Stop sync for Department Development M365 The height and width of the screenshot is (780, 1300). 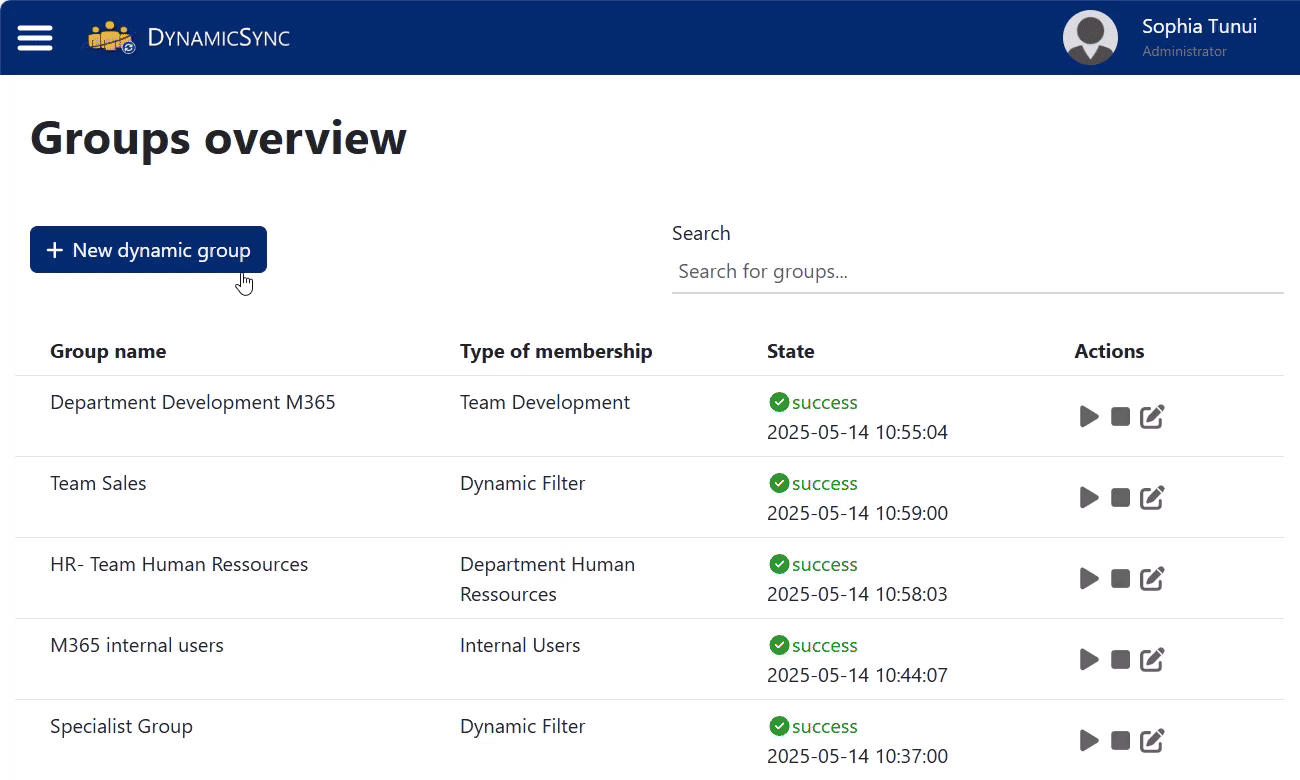click(x=1120, y=416)
